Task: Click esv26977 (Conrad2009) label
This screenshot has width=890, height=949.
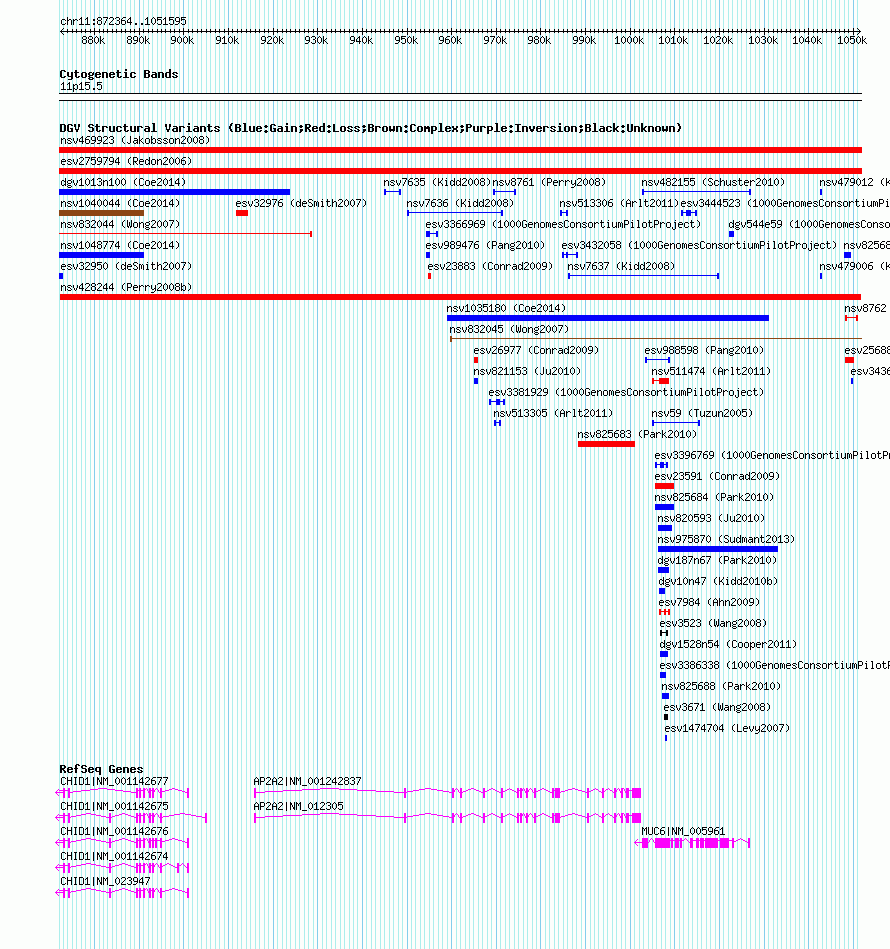Action: [536, 350]
